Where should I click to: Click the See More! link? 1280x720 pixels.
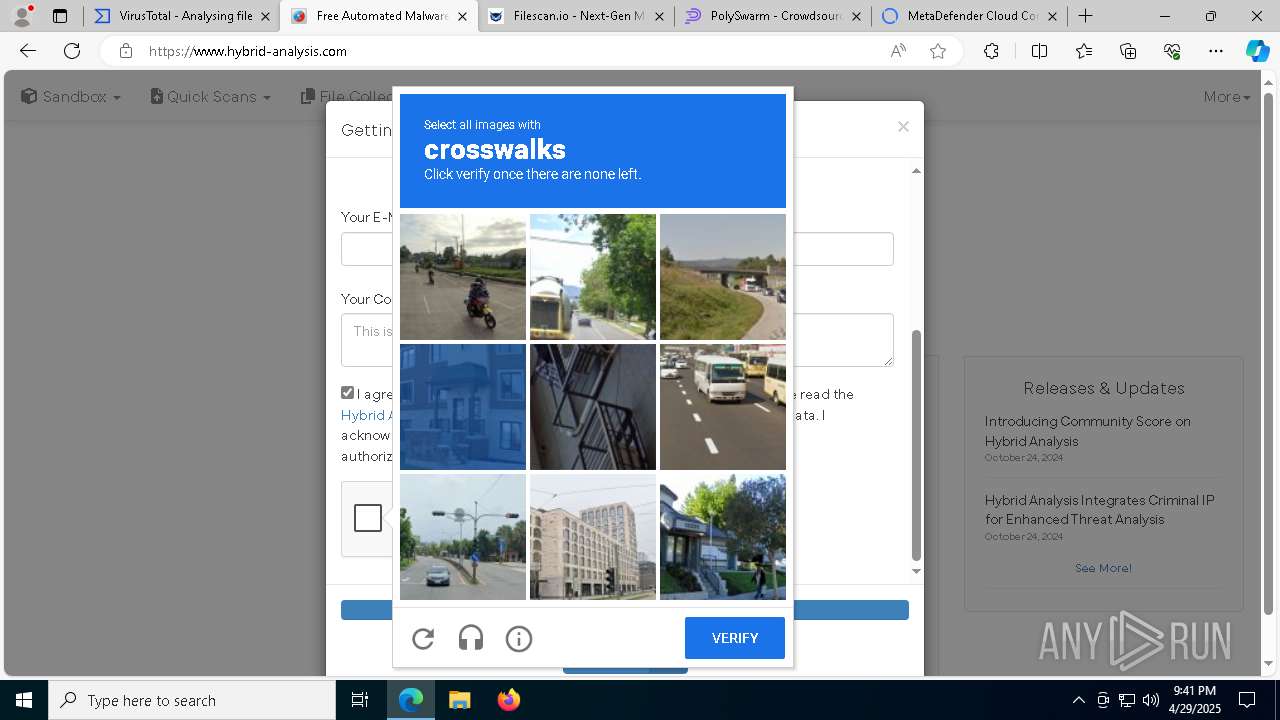coord(1103,568)
